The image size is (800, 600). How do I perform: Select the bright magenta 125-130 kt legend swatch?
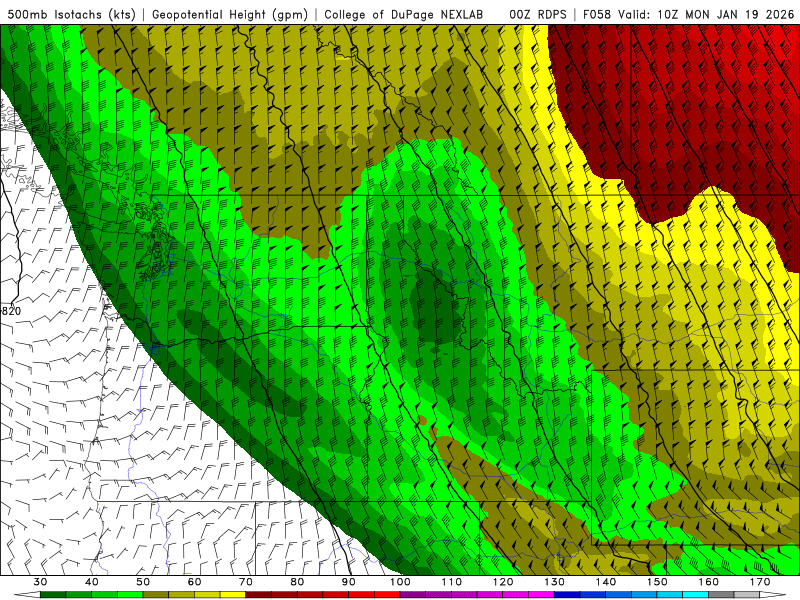[x=541, y=594]
